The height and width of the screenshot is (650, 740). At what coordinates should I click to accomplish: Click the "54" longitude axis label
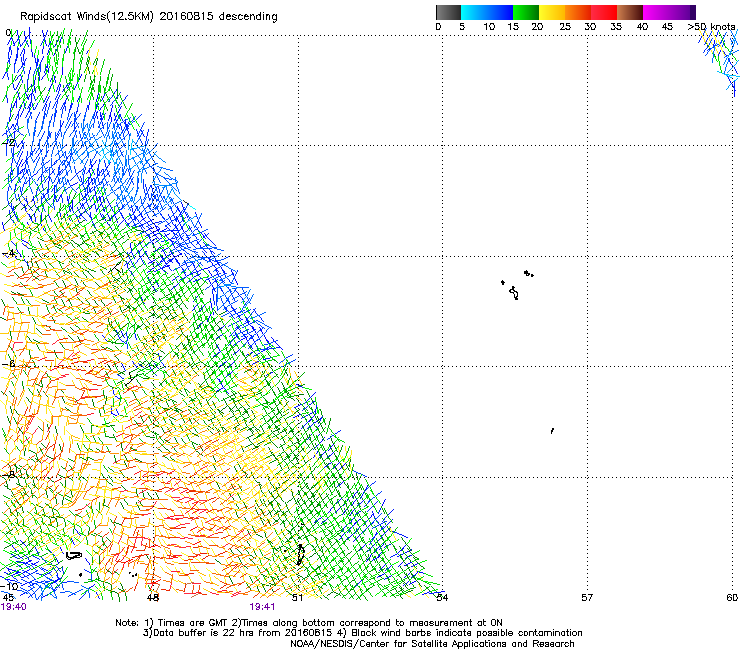click(442, 598)
